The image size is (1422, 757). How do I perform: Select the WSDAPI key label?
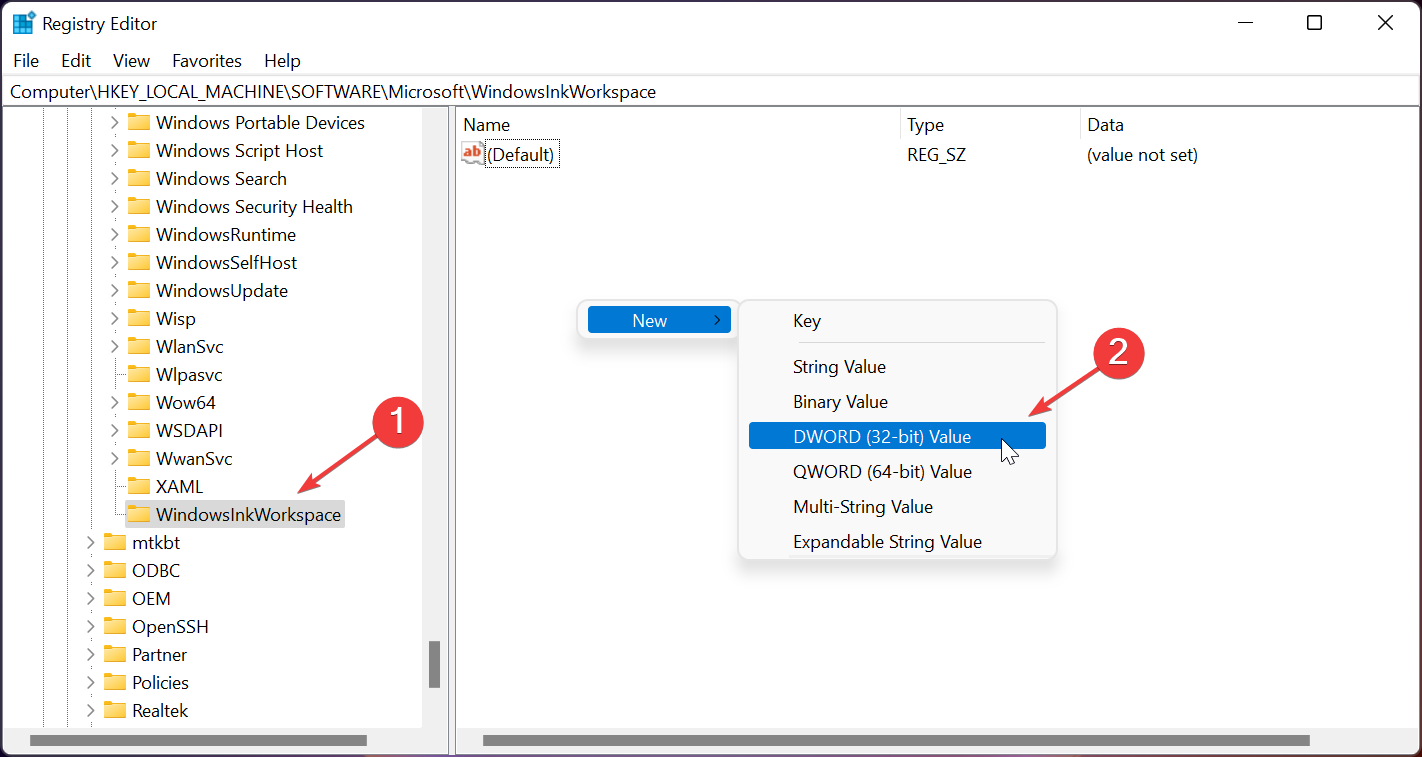pyautogui.click(x=189, y=431)
